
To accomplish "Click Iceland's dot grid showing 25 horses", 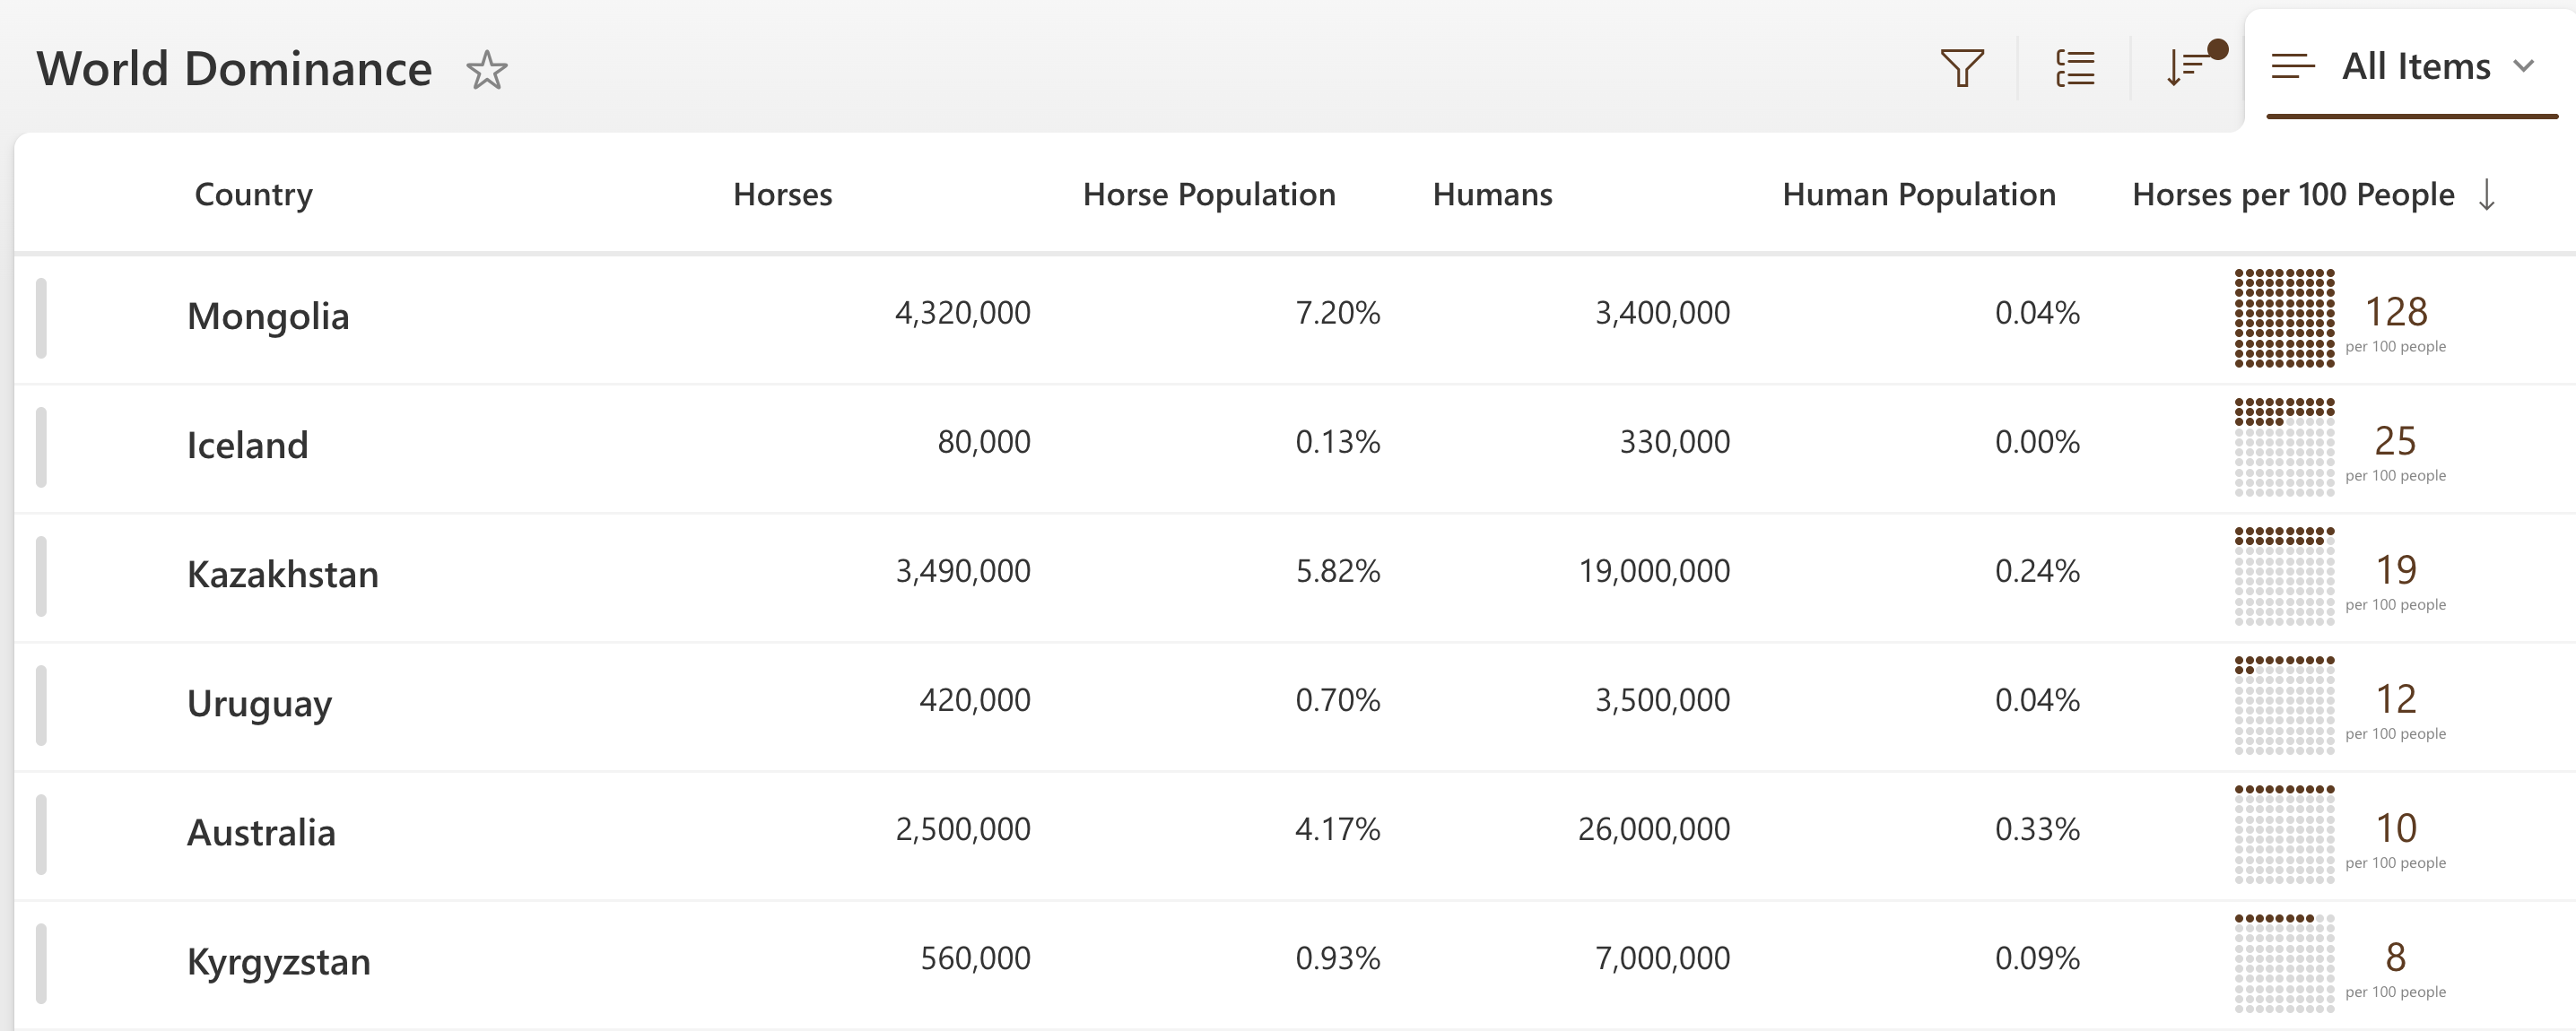I will tap(2284, 447).
